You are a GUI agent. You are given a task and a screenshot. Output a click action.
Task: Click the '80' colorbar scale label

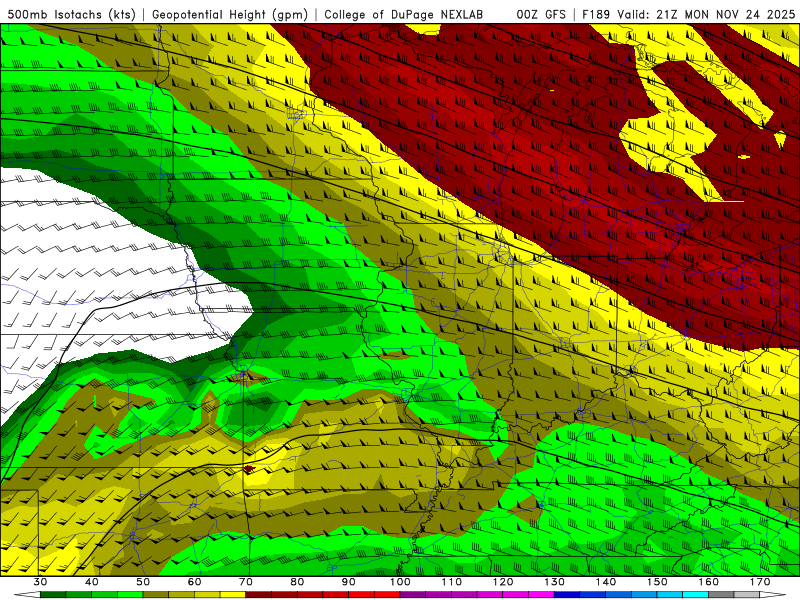coord(297,582)
